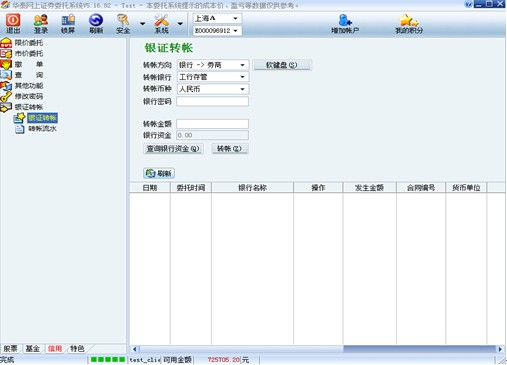
Task: Open the E000096912 account dropdown
Action: (x=217, y=31)
